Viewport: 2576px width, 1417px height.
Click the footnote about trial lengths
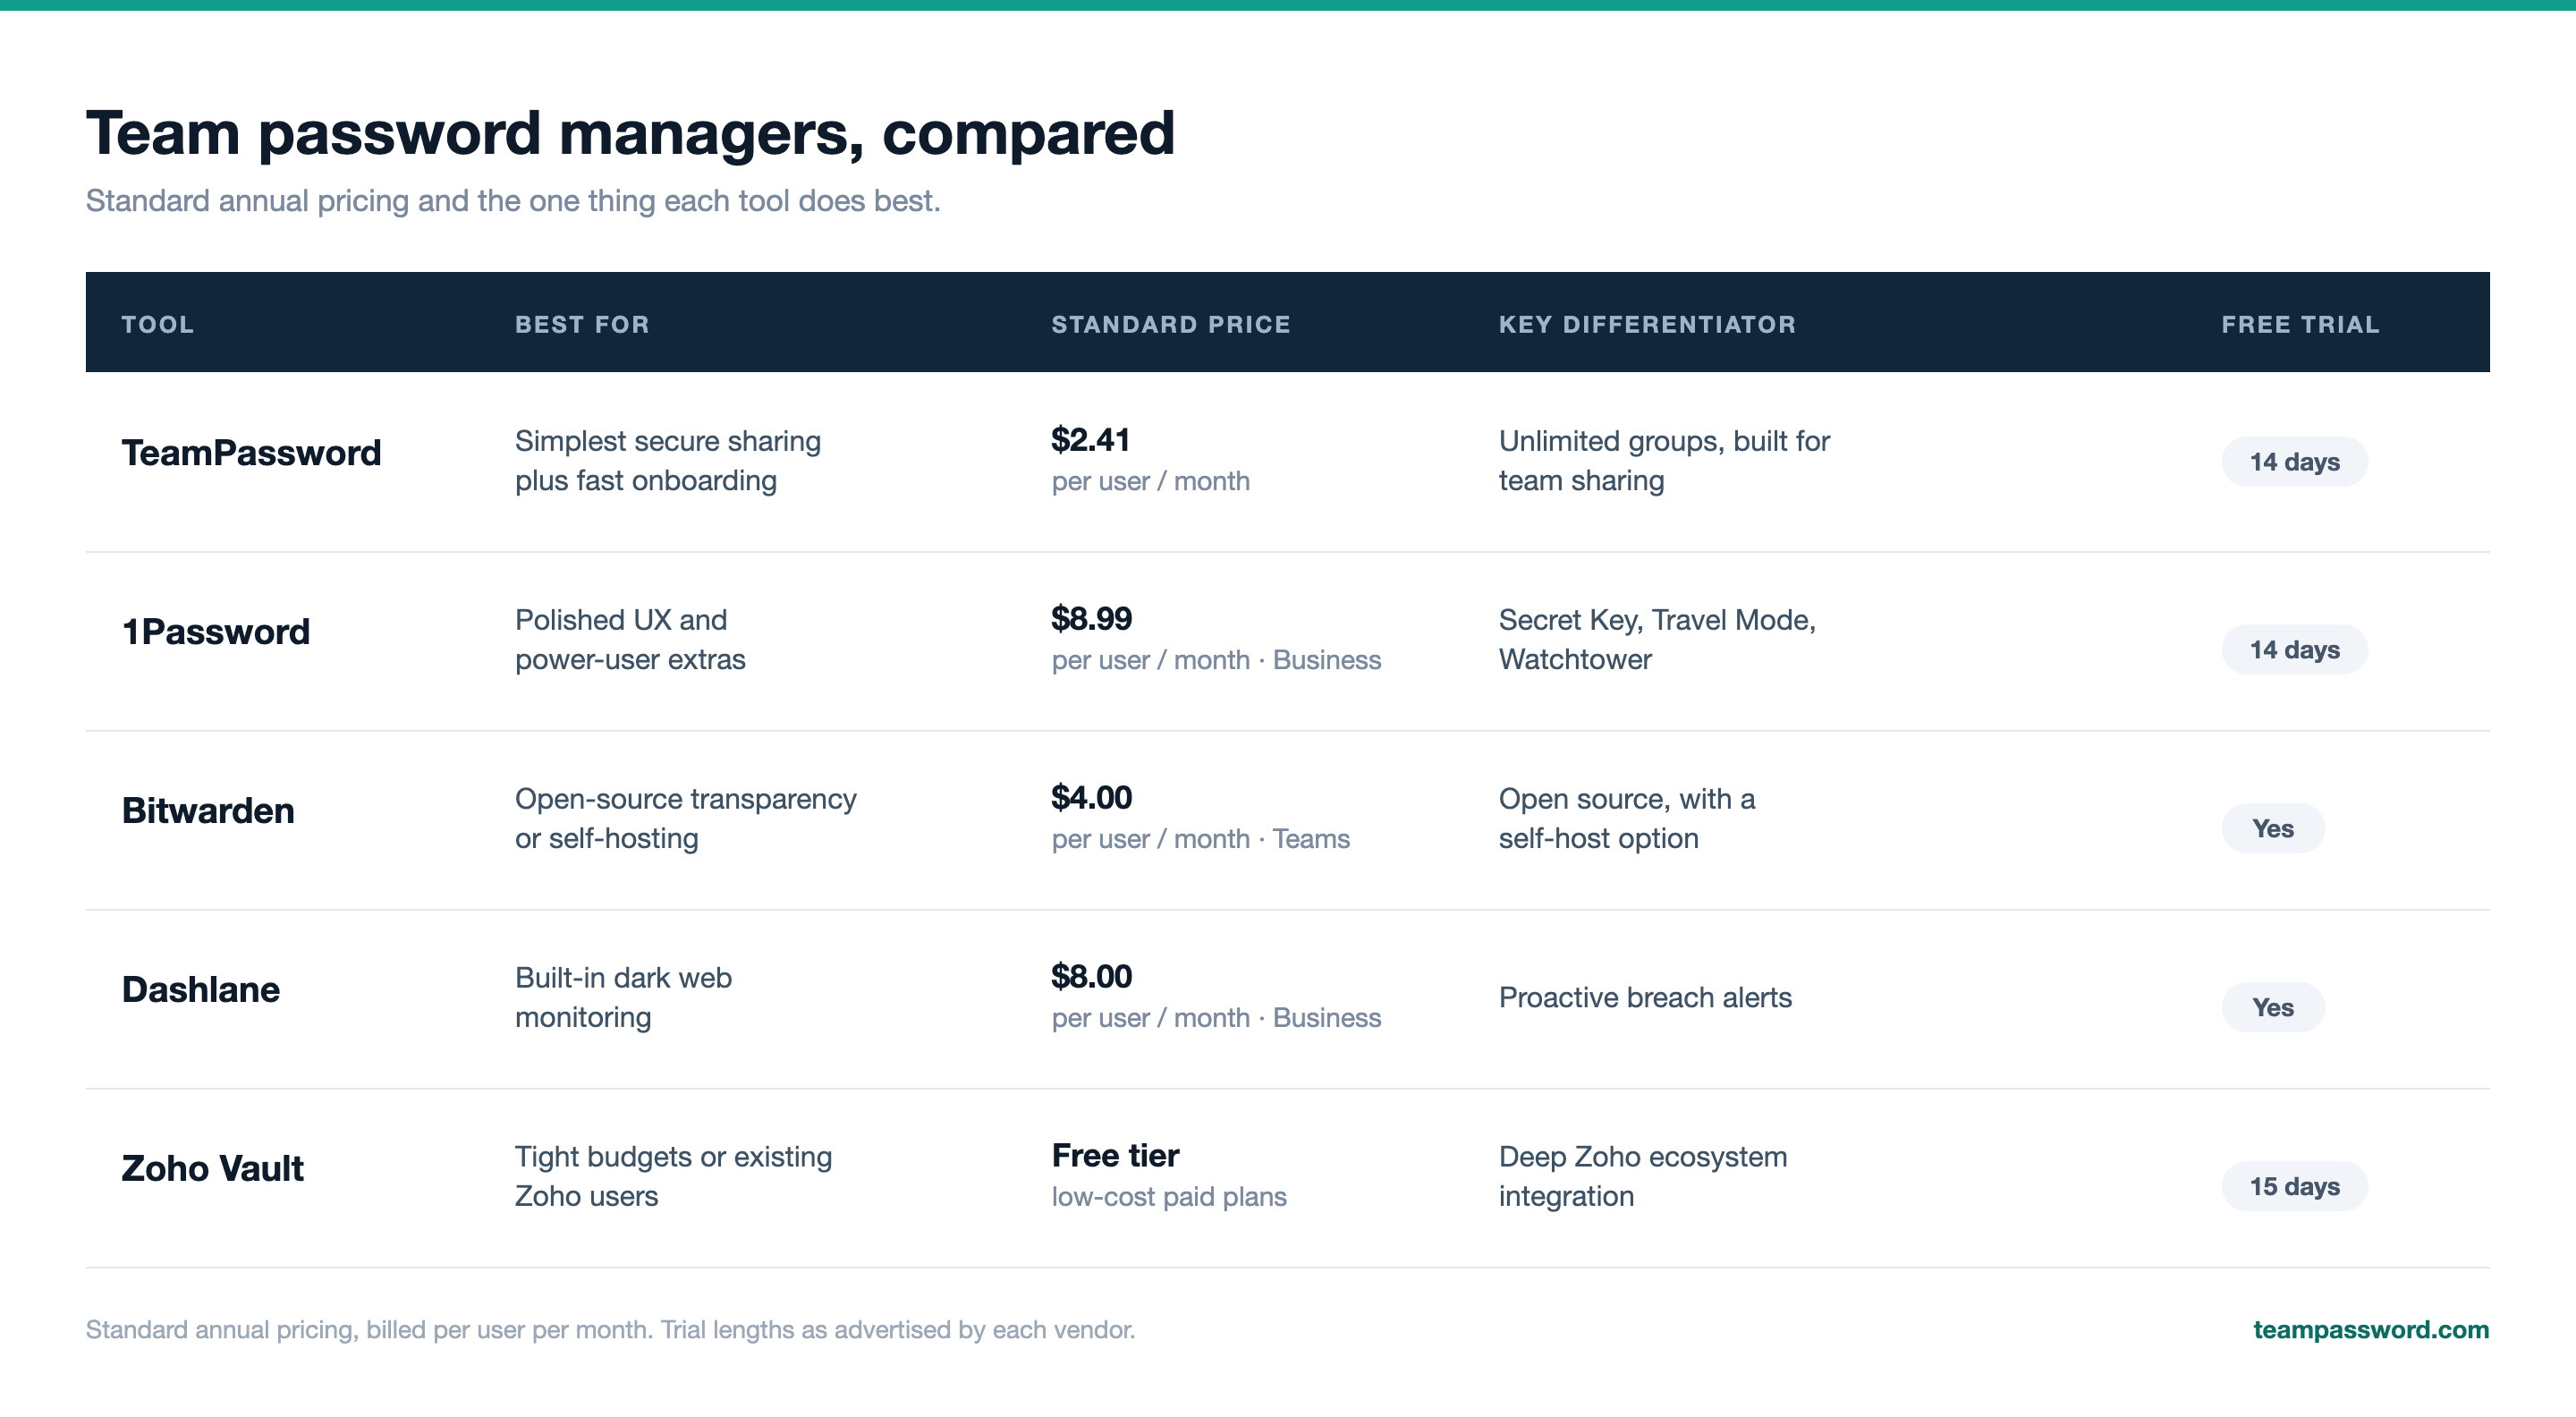click(610, 1330)
